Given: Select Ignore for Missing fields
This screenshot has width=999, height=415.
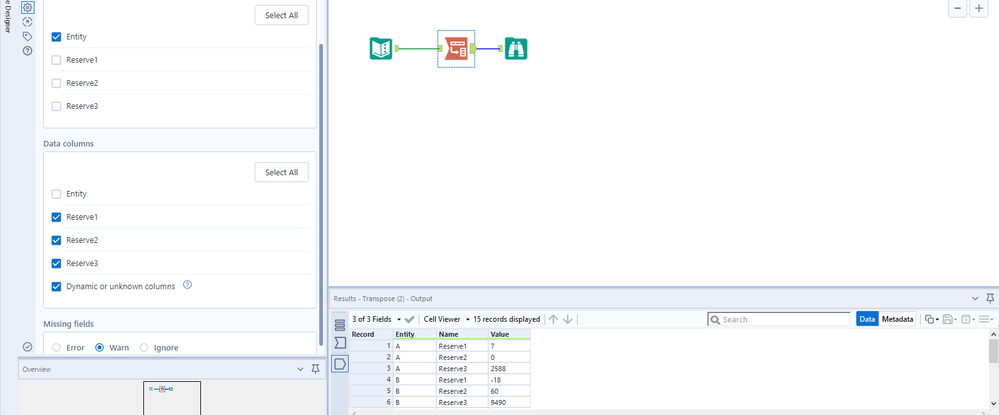Looking at the screenshot, I should (x=143, y=347).
